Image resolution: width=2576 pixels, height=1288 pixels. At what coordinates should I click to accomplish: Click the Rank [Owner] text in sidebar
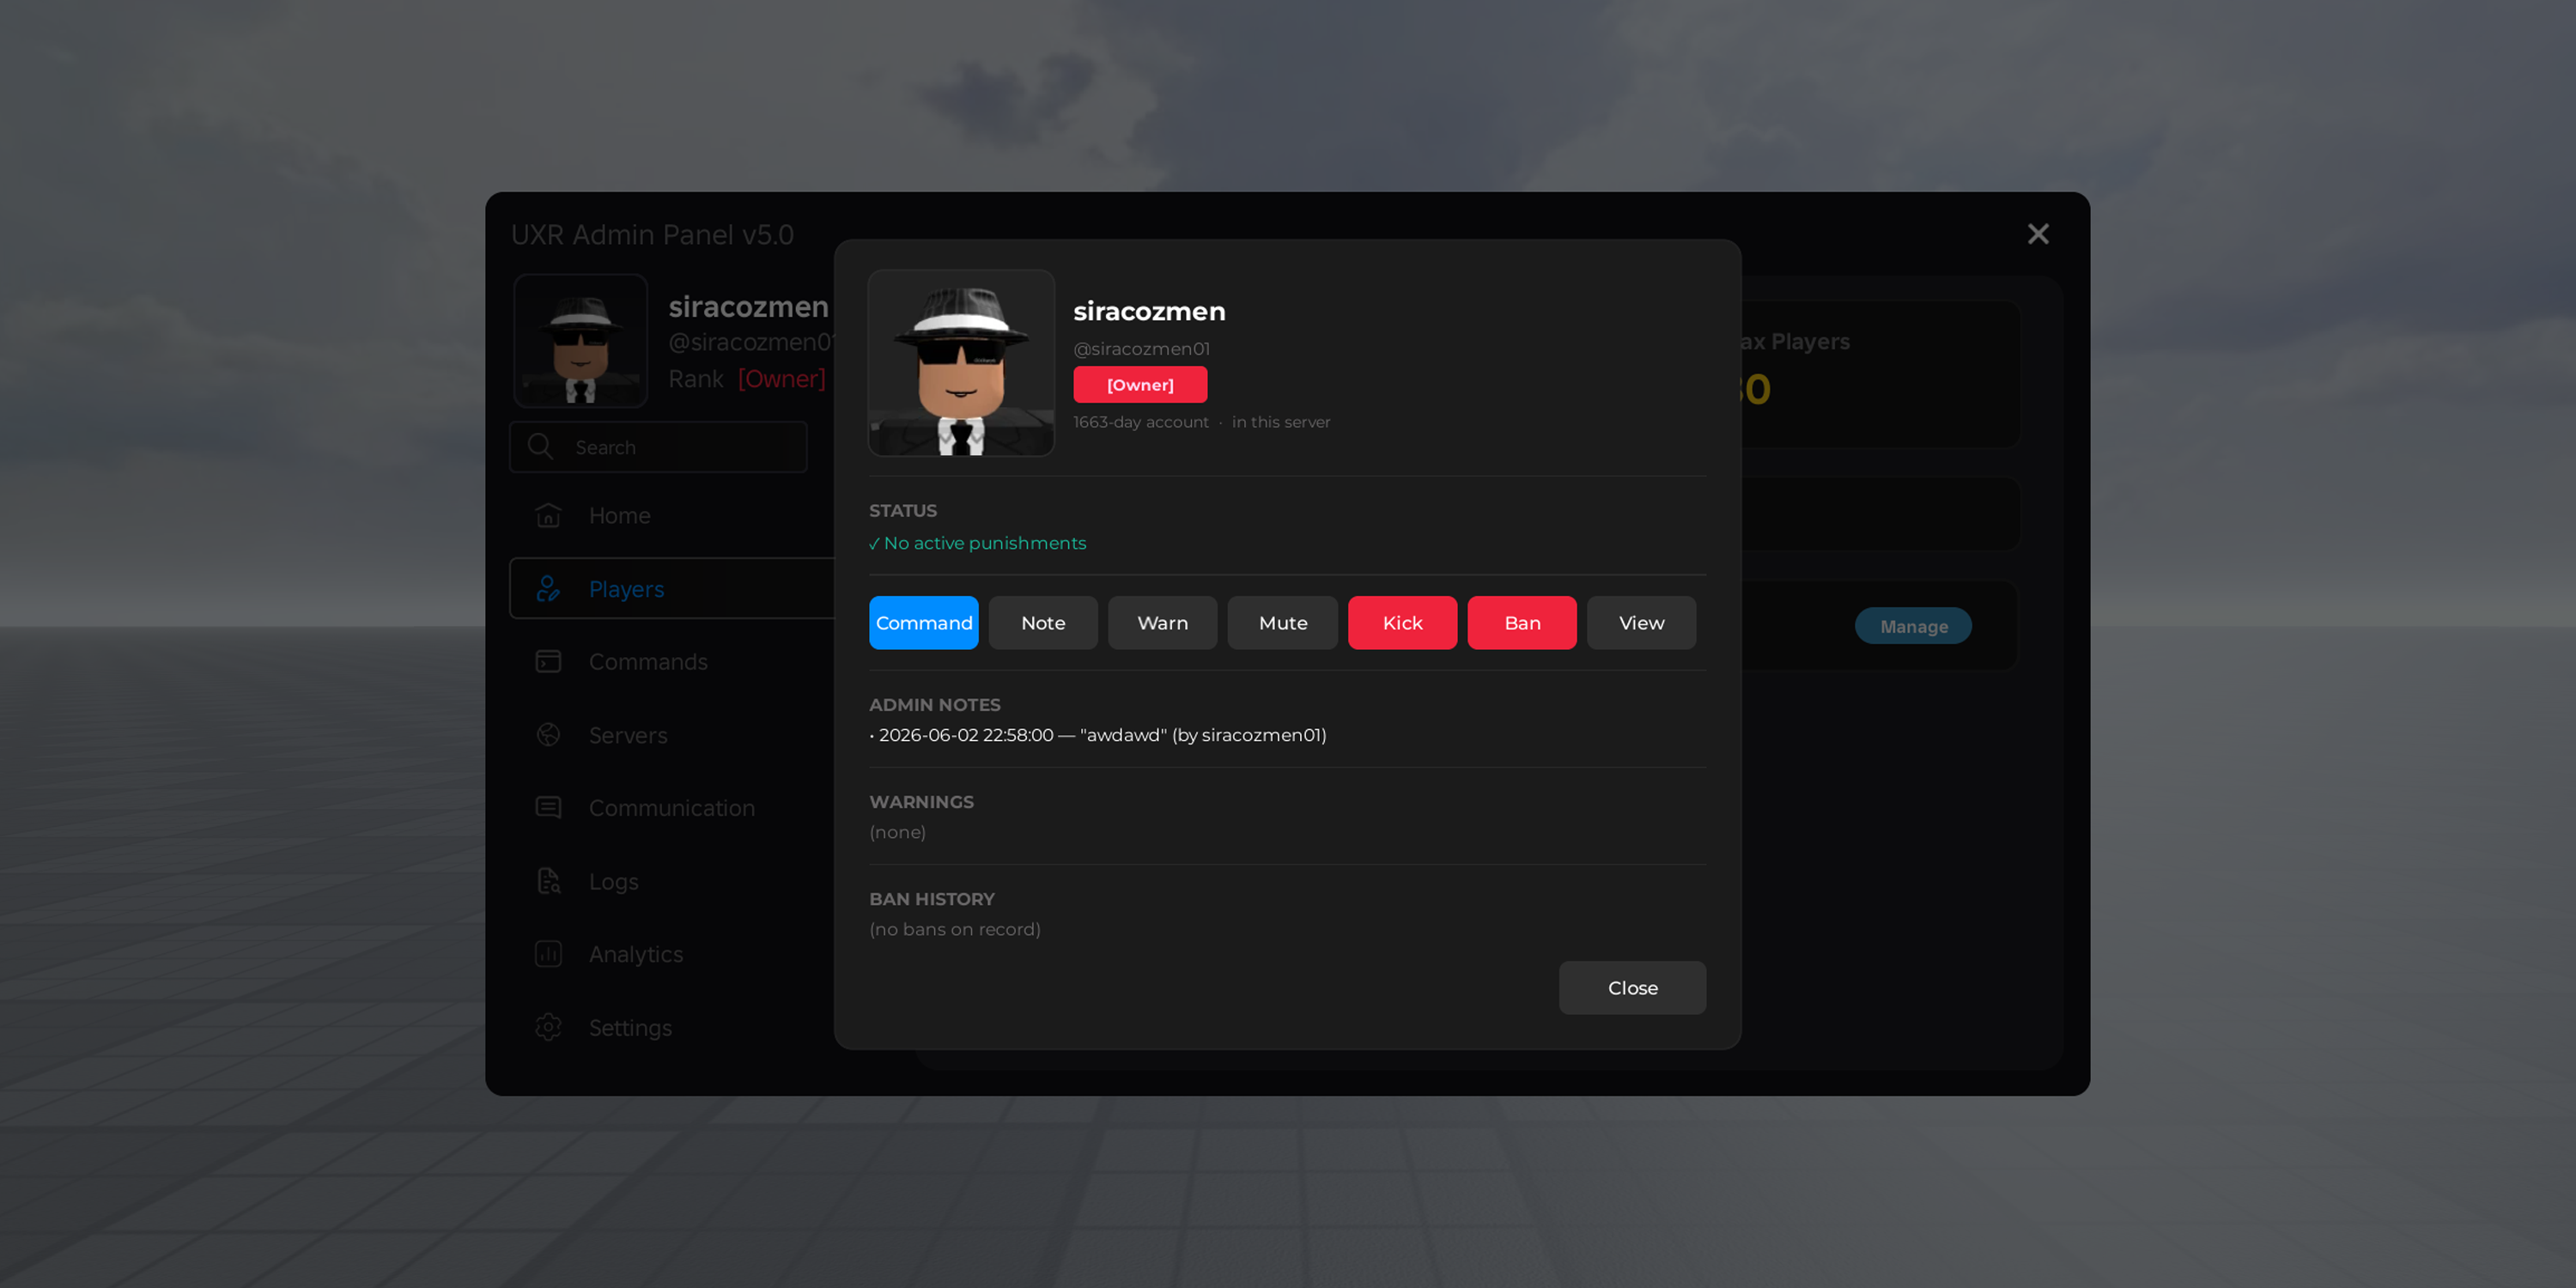746,379
